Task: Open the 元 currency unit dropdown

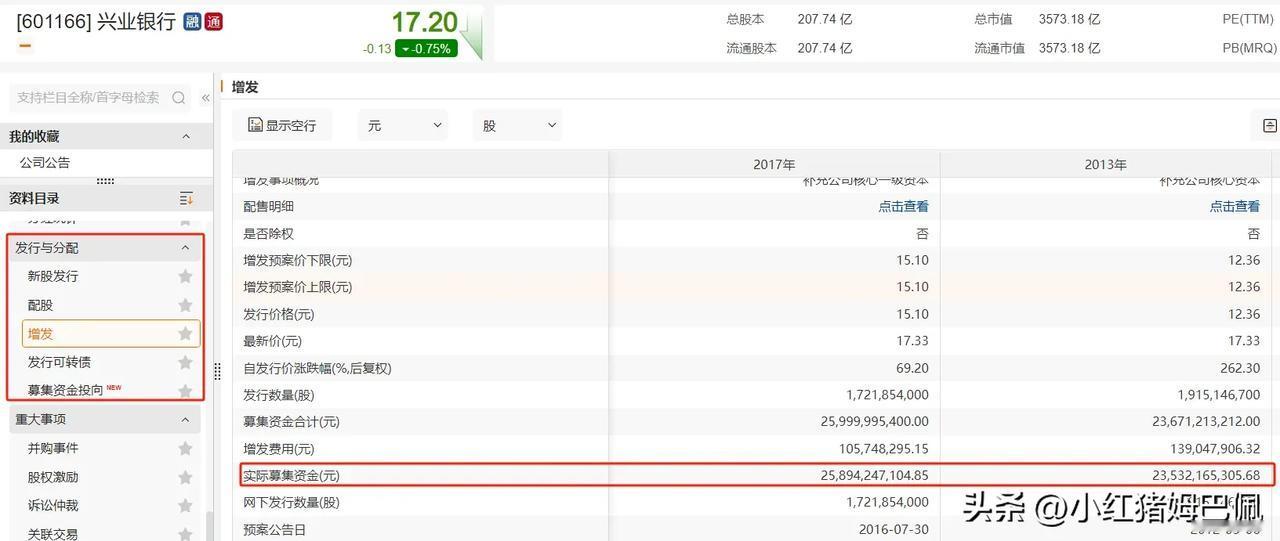Action: pos(403,125)
